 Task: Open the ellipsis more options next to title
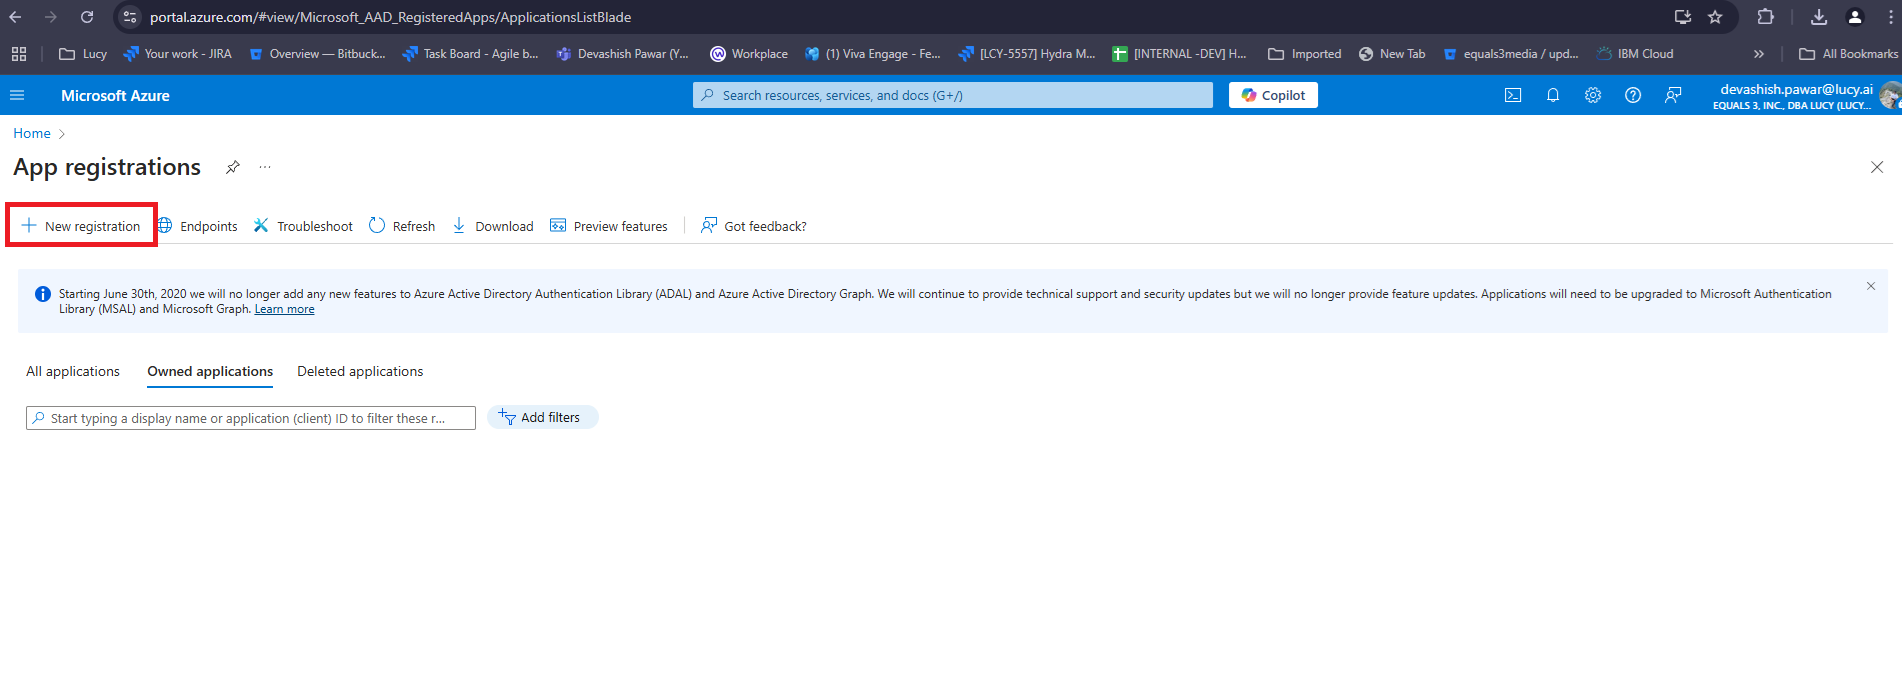(265, 167)
